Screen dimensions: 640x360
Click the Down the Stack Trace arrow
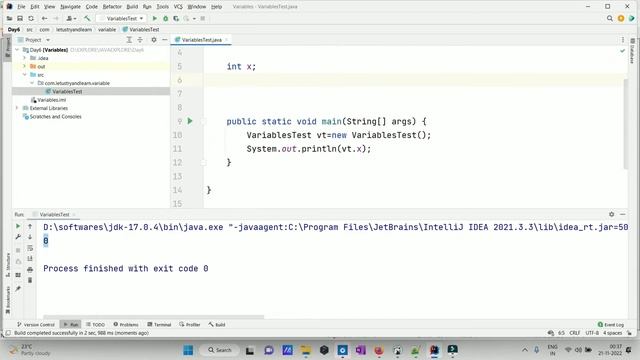tap(30, 237)
